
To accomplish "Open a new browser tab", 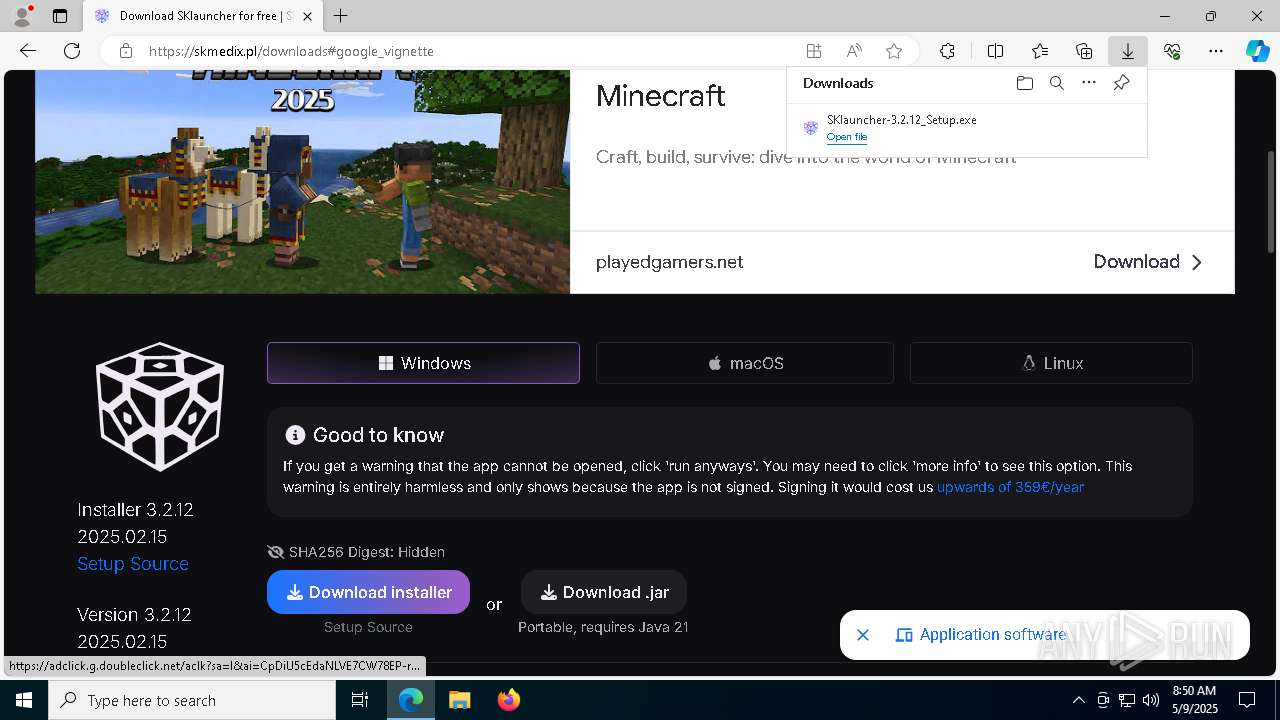I will coord(341,16).
